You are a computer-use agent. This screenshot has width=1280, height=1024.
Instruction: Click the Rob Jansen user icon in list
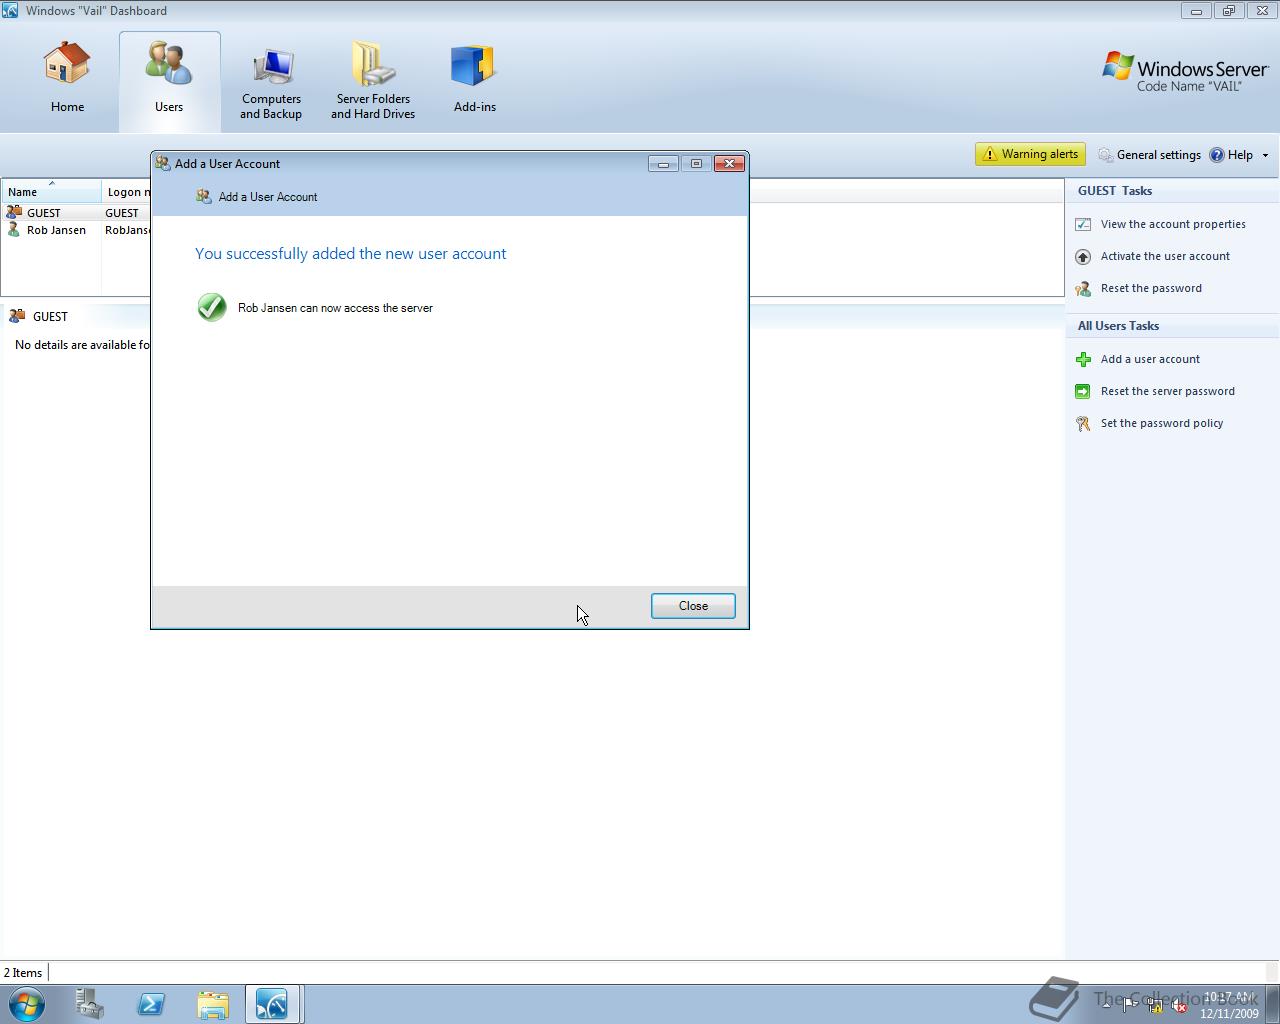pos(14,230)
